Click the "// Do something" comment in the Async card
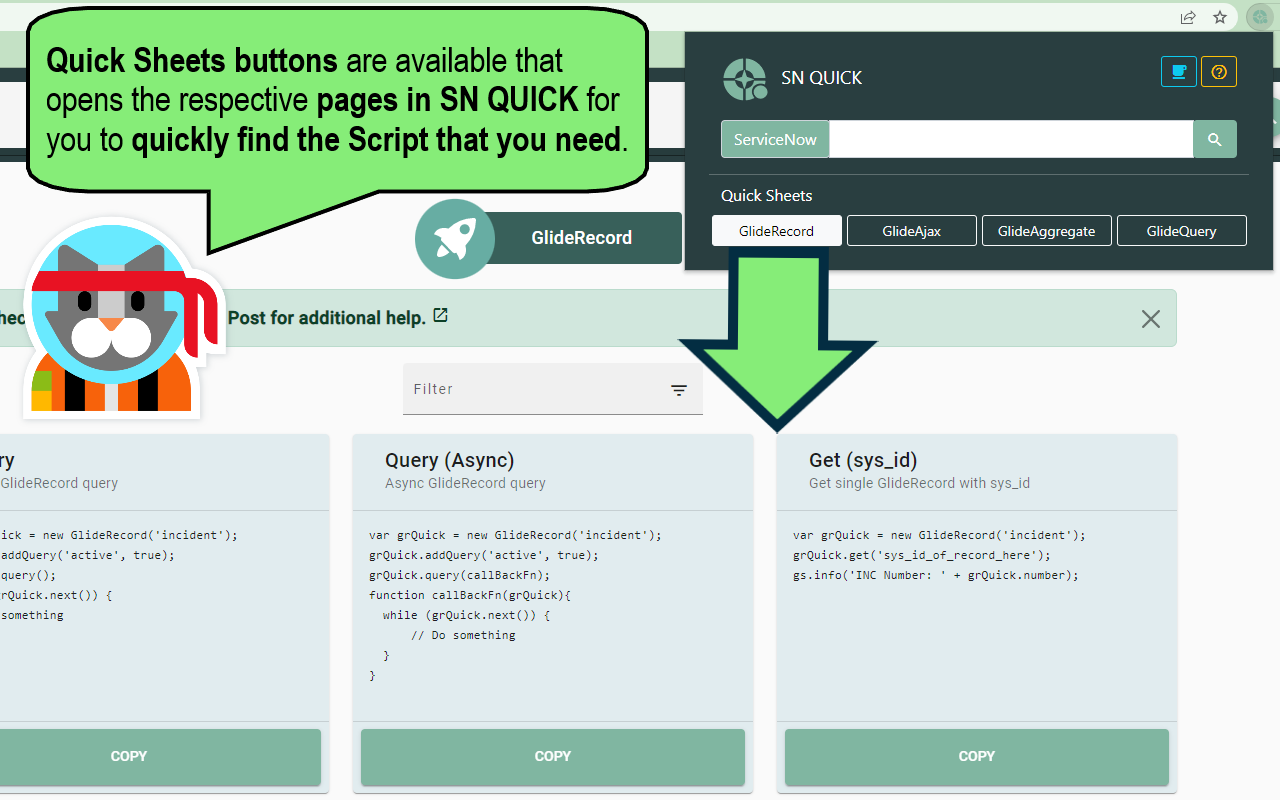Image resolution: width=1280 pixels, height=800 pixels. pos(463,635)
